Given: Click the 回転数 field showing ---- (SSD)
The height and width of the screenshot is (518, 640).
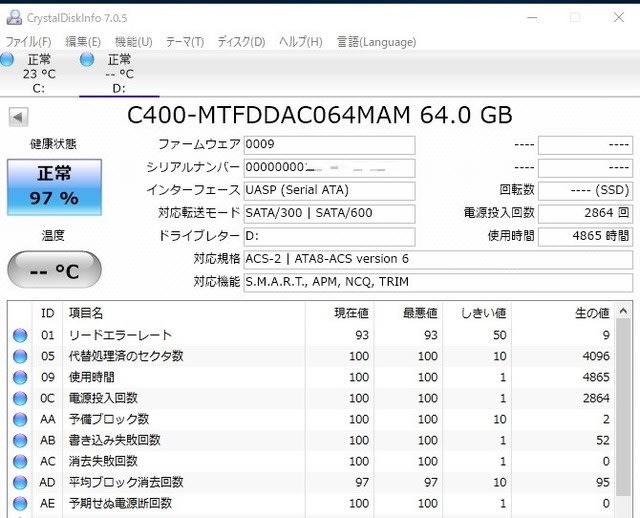Looking at the screenshot, I should (x=586, y=191).
